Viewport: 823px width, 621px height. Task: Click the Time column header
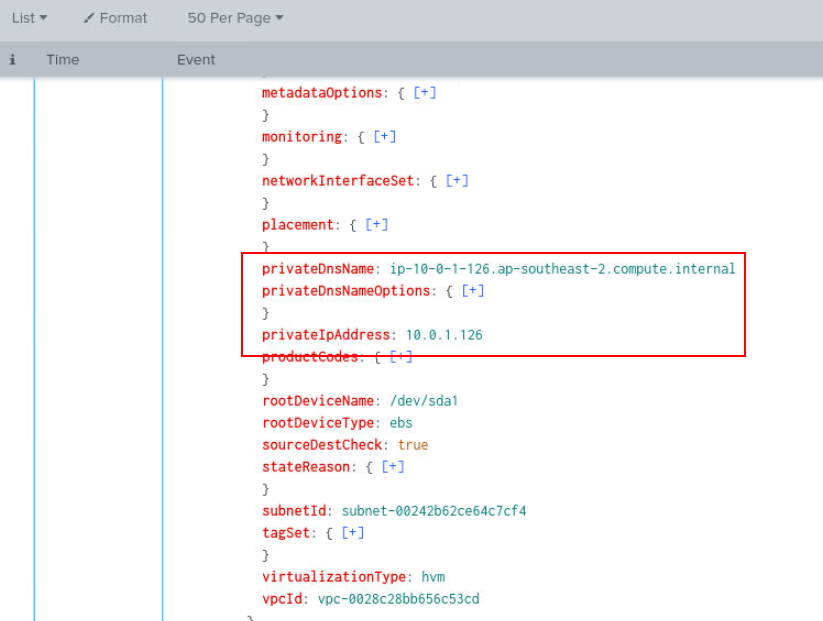click(x=62, y=60)
